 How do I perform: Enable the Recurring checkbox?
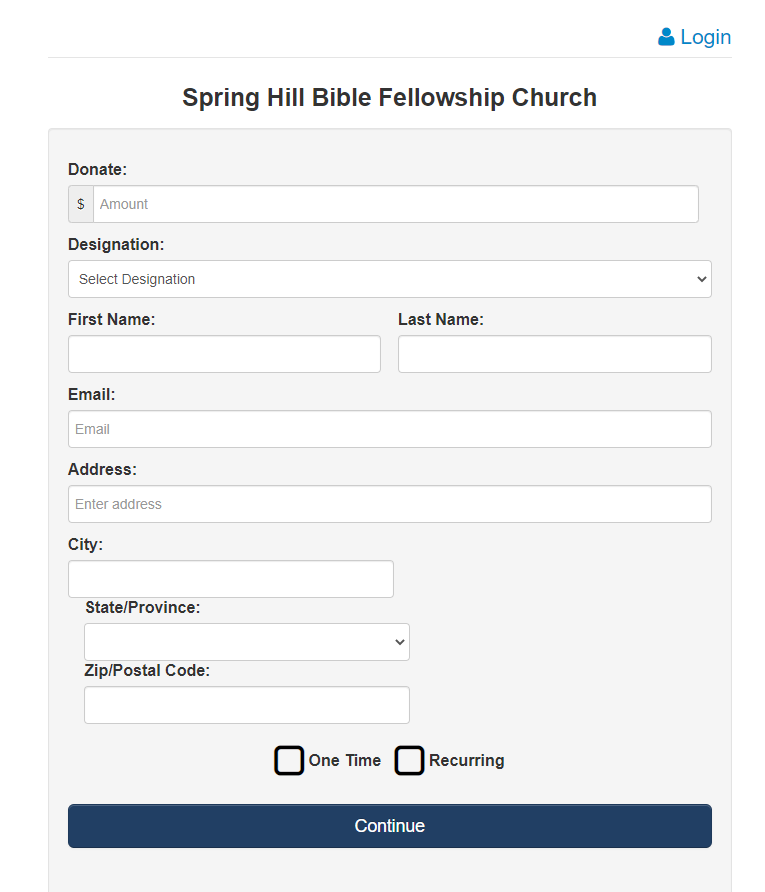coord(409,761)
